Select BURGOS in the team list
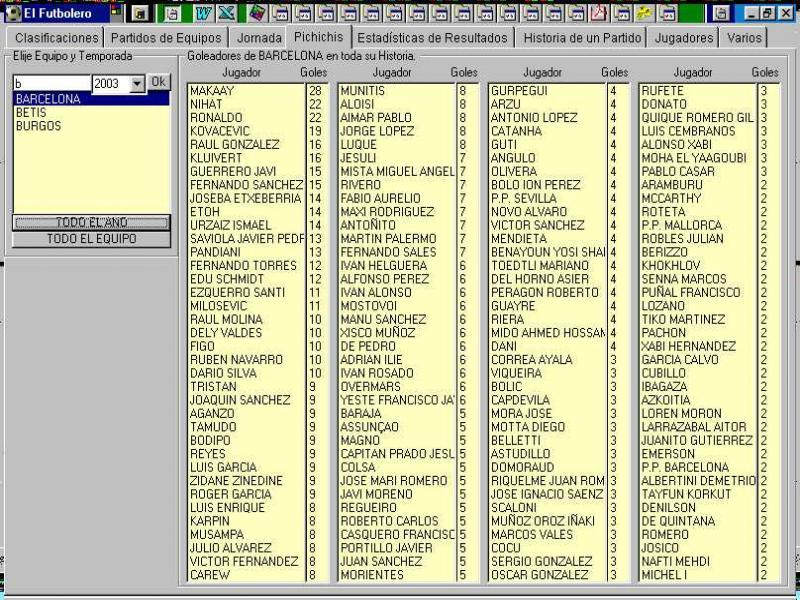The image size is (800, 600). click(x=91, y=126)
